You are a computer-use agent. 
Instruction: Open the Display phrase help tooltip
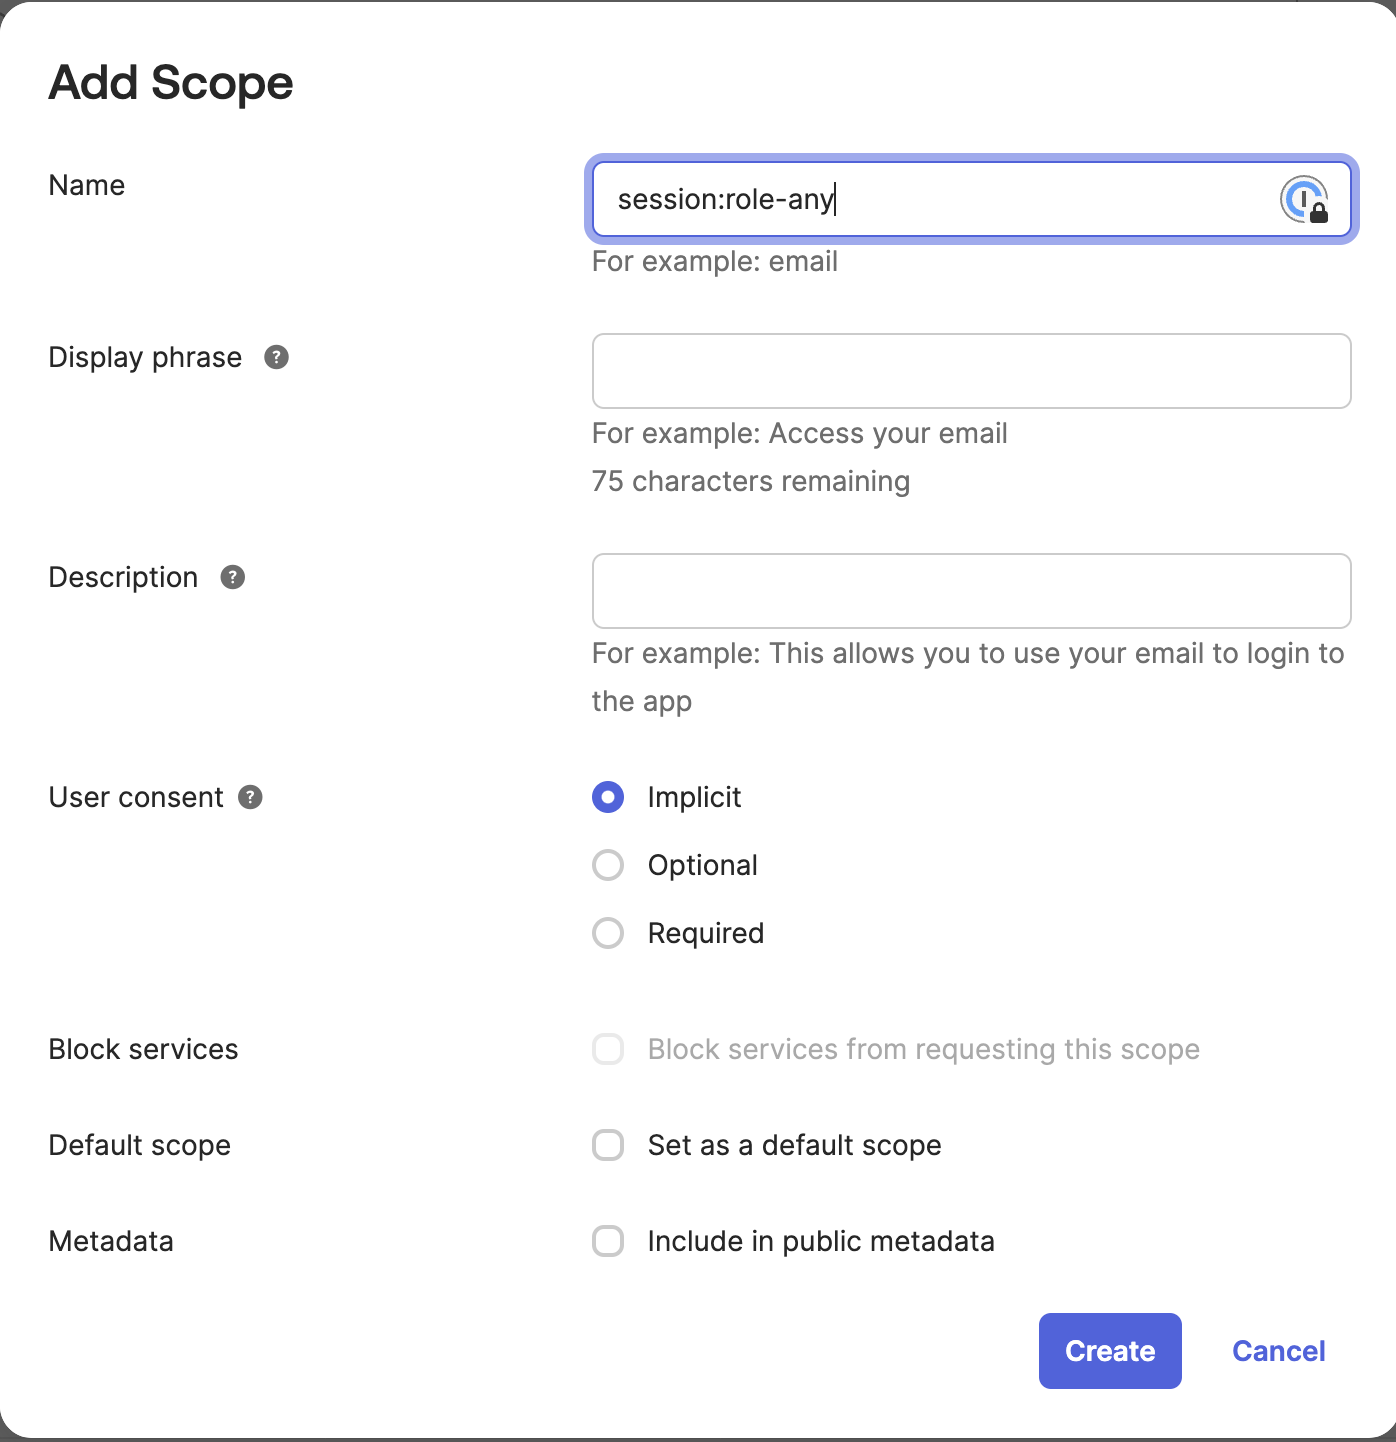[276, 356]
